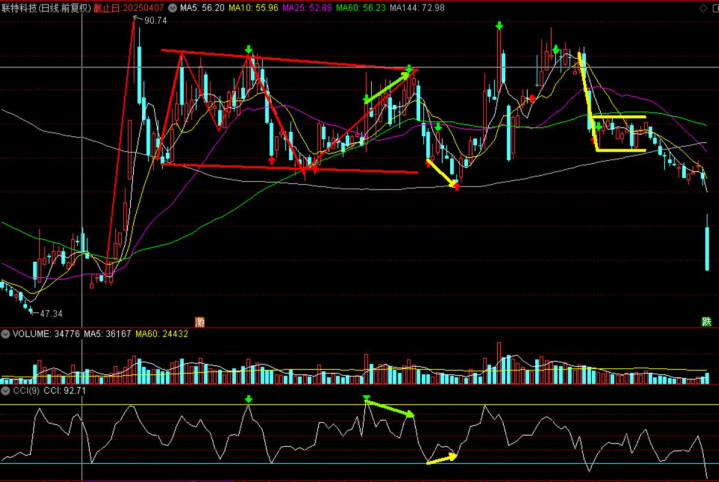Screen dimensions: 719x482
Task: Click the VOLUME: 34776 label
Action: [46, 334]
